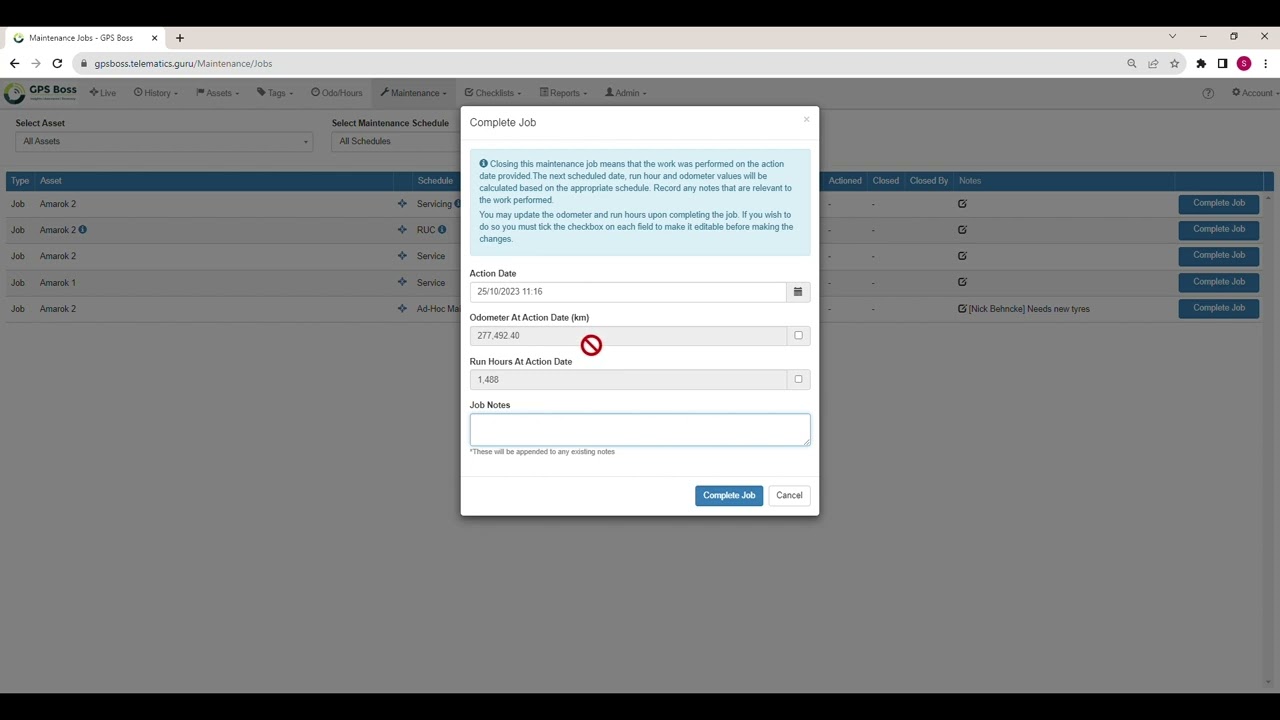1280x720 pixels.
Task: Open browser three-dot menu
Action: tap(1265, 64)
